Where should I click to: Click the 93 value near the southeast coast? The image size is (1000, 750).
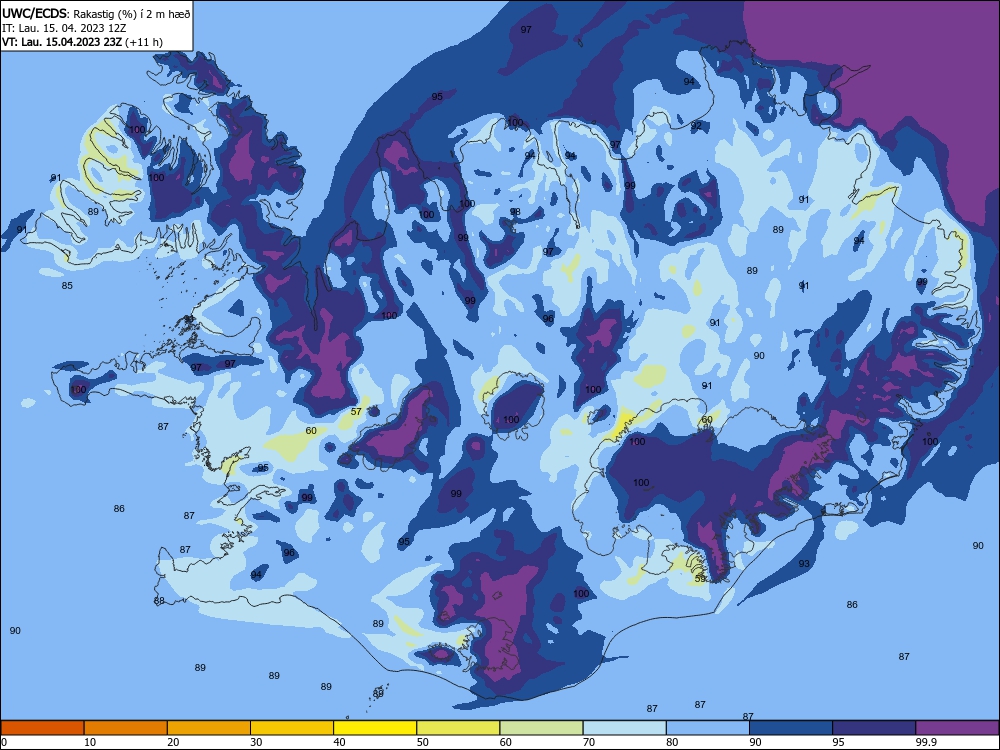point(804,564)
